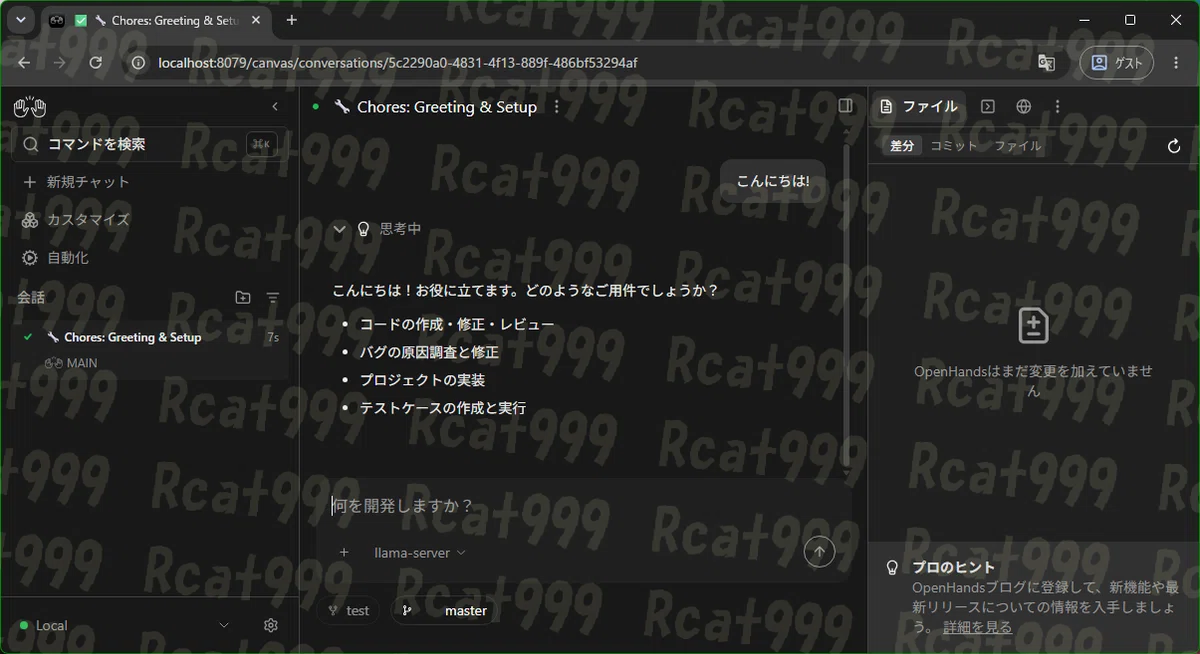The image size is (1200, 654).
Task: Select the 差分 sub-tab
Action: (902, 146)
